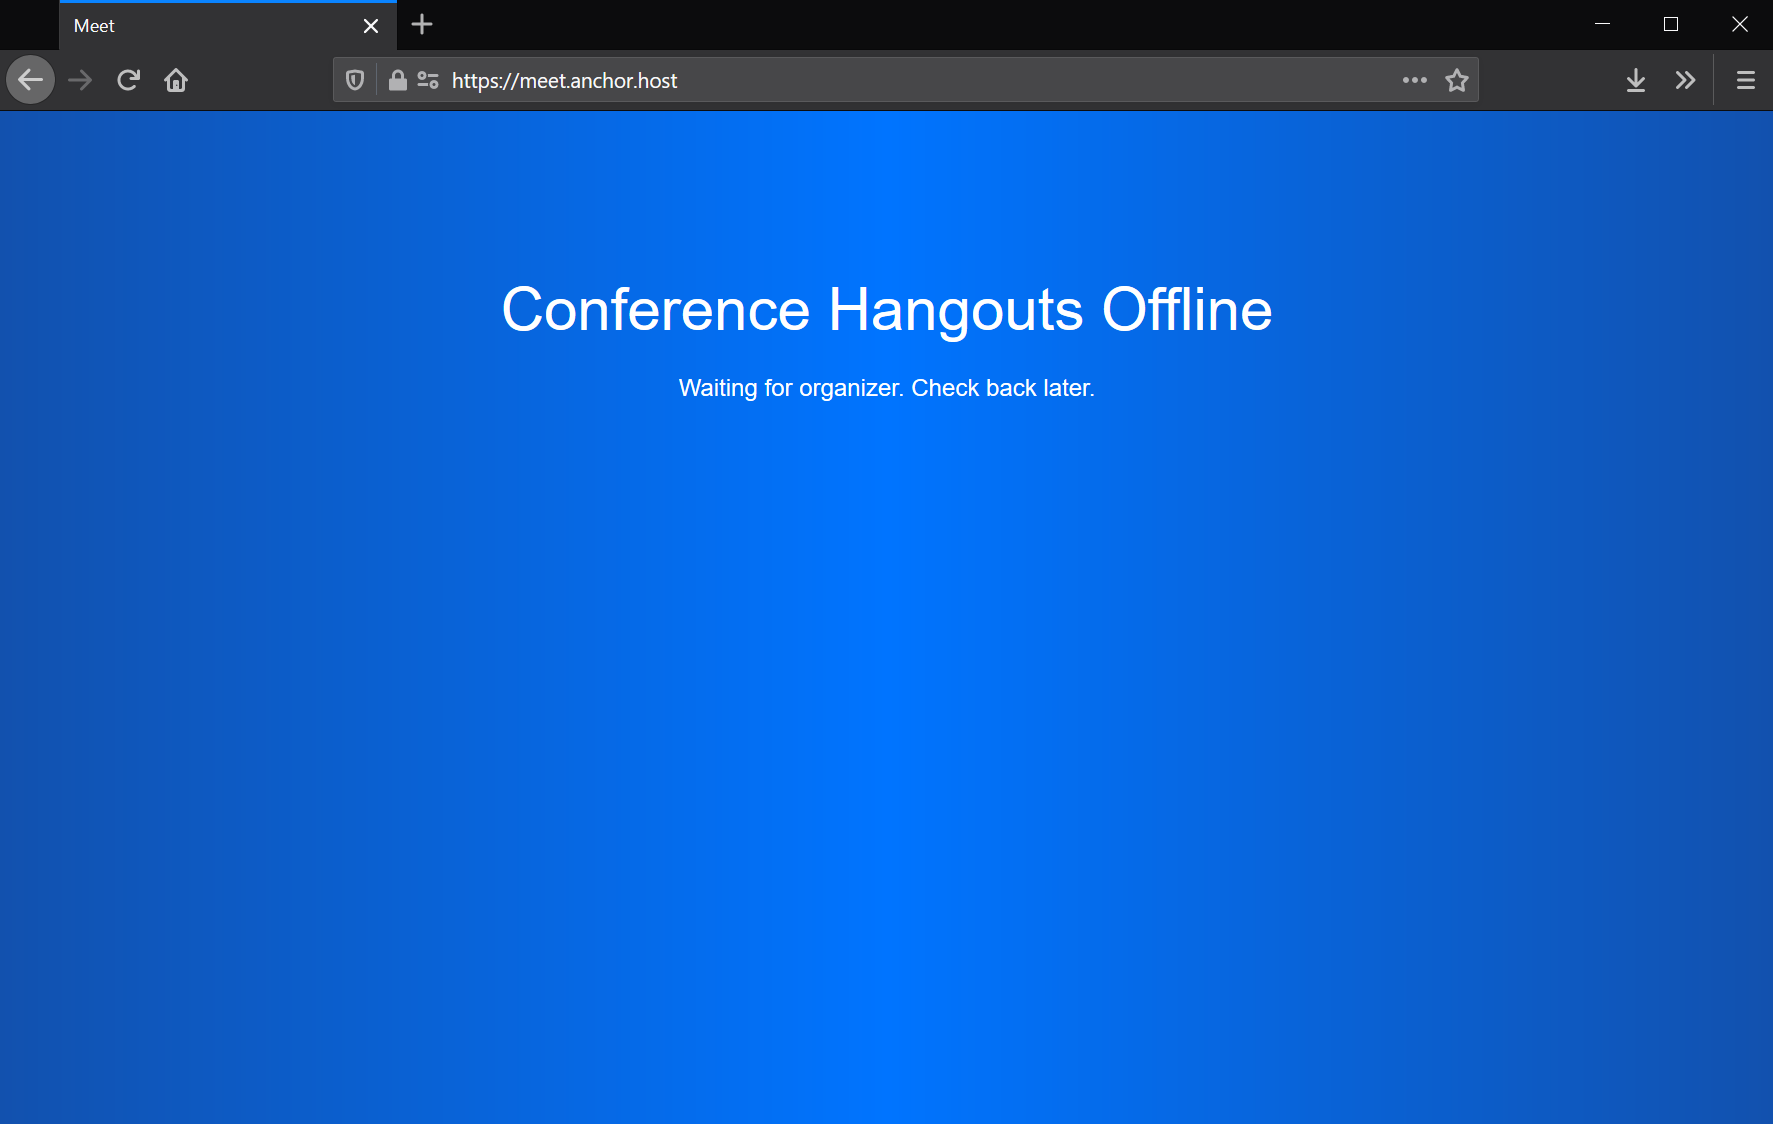Screen dimensions: 1773x1124
Task: Click the URL https://meet.anchor.host
Action: point(564,80)
